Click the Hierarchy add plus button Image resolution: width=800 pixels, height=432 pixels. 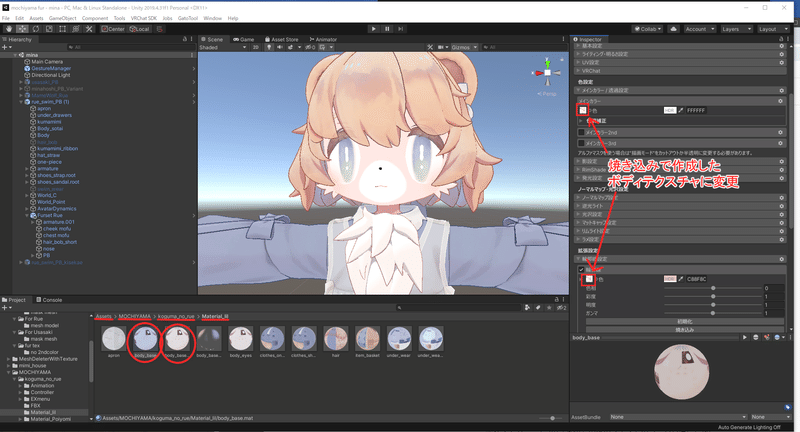pyautogui.click(x=5, y=47)
